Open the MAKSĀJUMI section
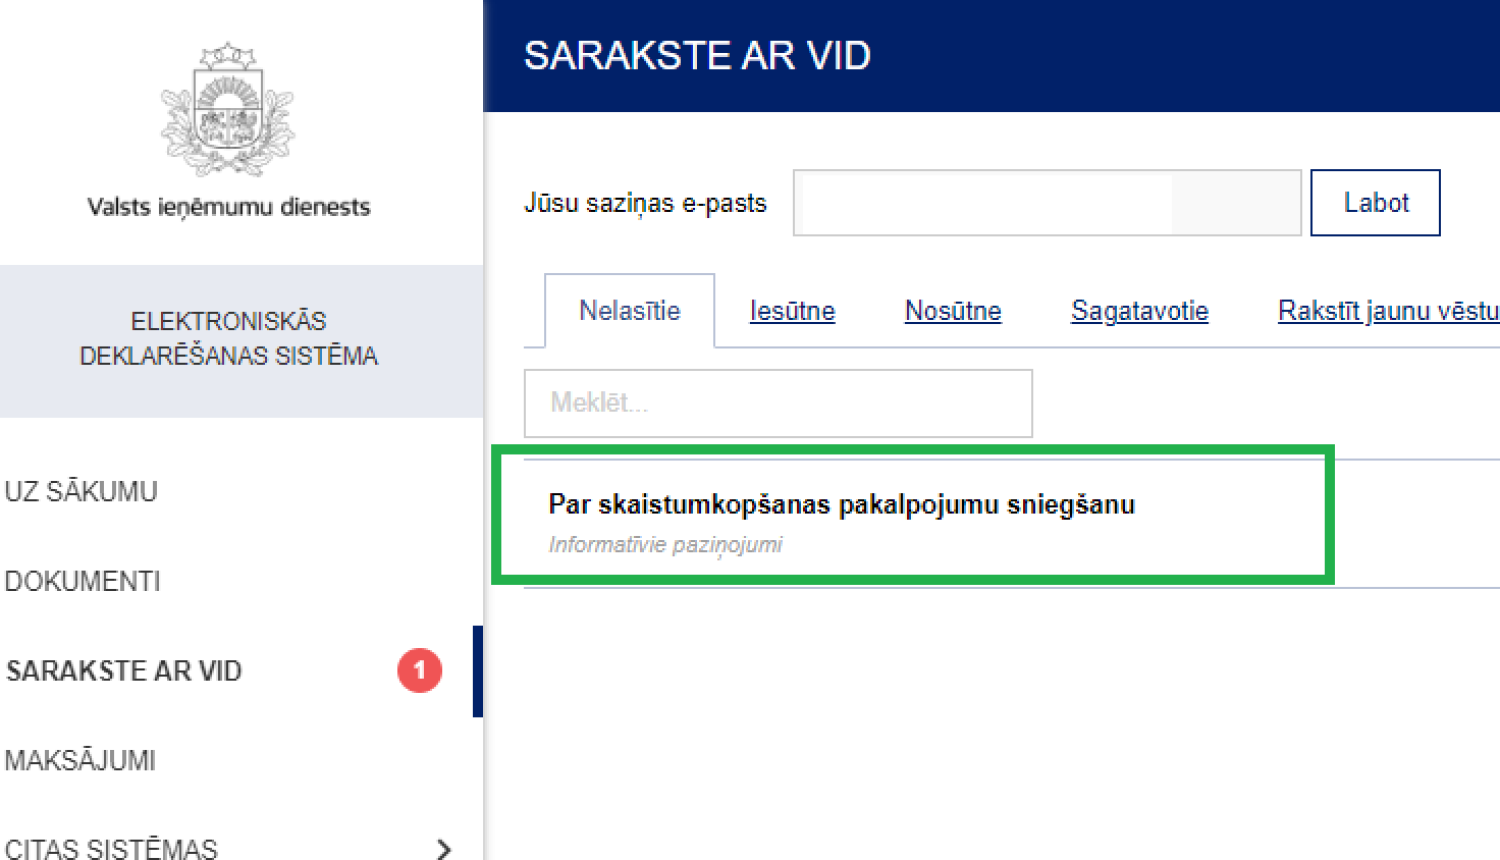The image size is (1500, 860). coord(80,760)
